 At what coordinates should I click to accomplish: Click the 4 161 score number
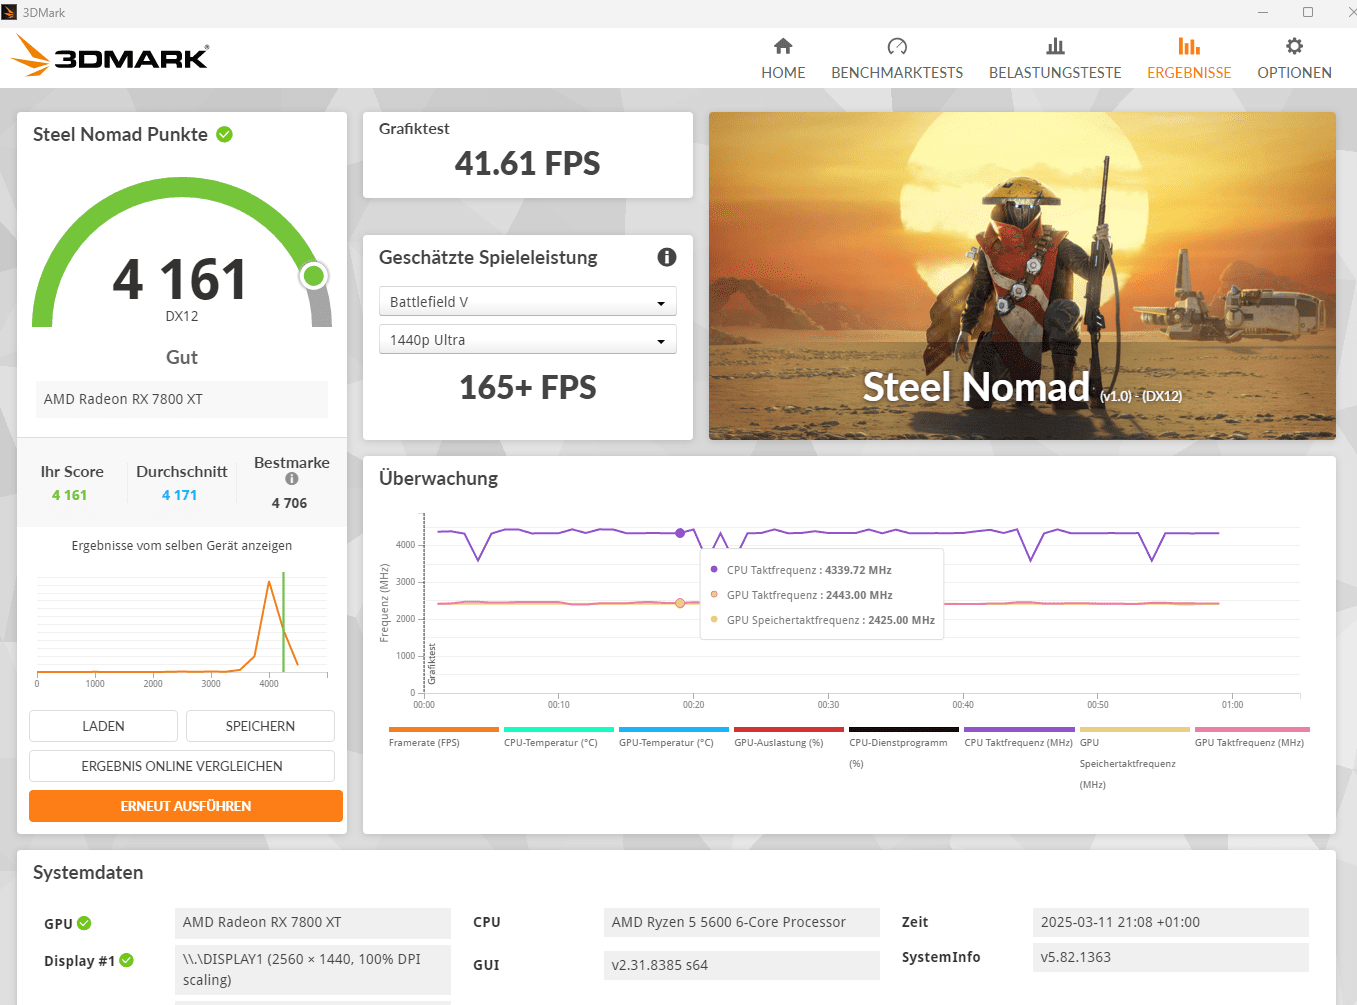point(180,279)
